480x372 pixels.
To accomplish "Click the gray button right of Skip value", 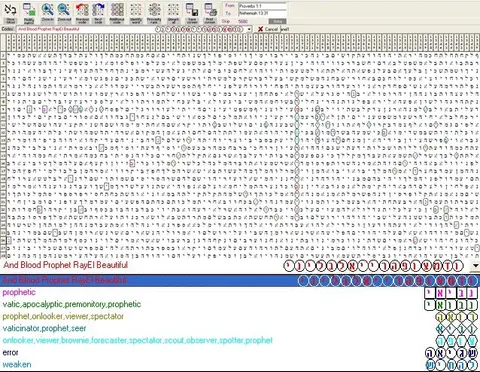I will [277, 21].
